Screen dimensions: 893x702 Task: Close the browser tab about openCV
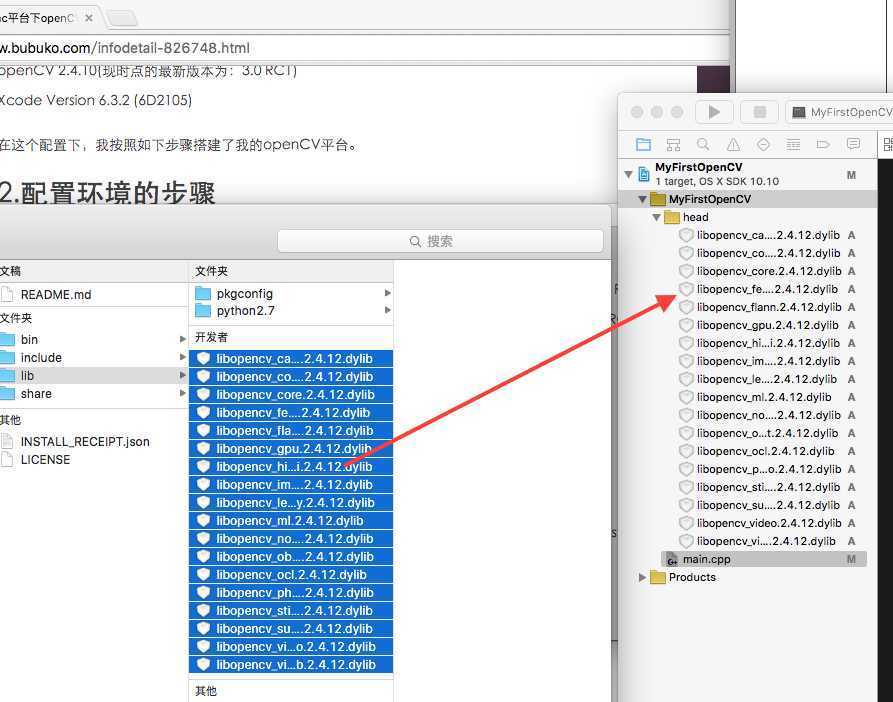(89, 18)
